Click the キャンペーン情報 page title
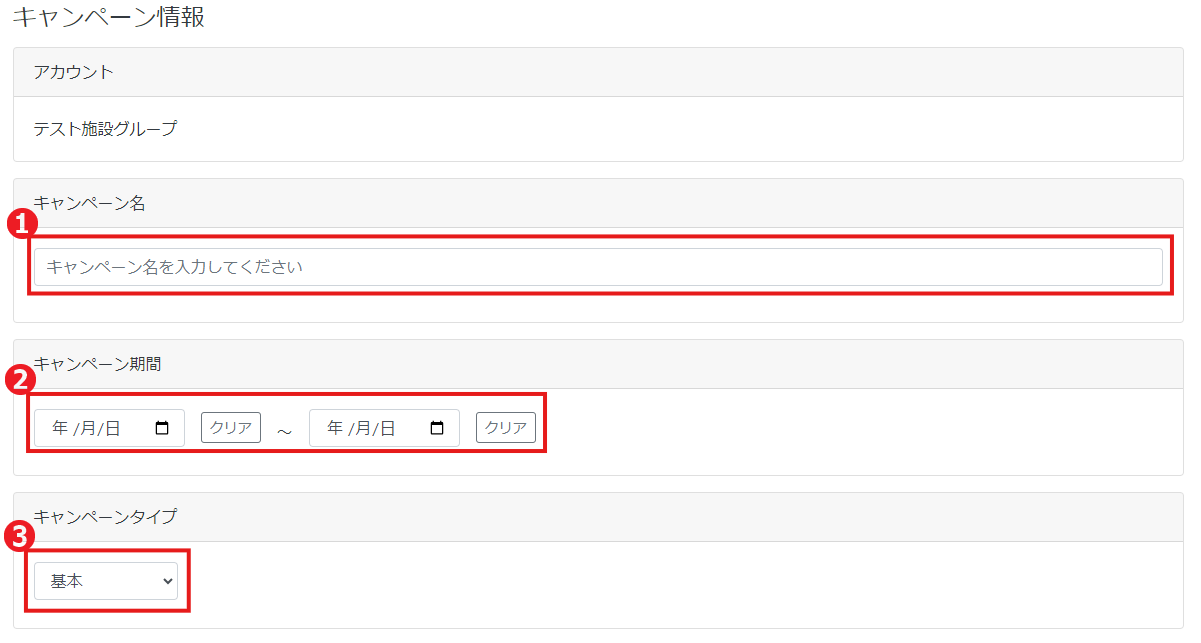This screenshot has width=1201, height=643. click(x=108, y=17)
